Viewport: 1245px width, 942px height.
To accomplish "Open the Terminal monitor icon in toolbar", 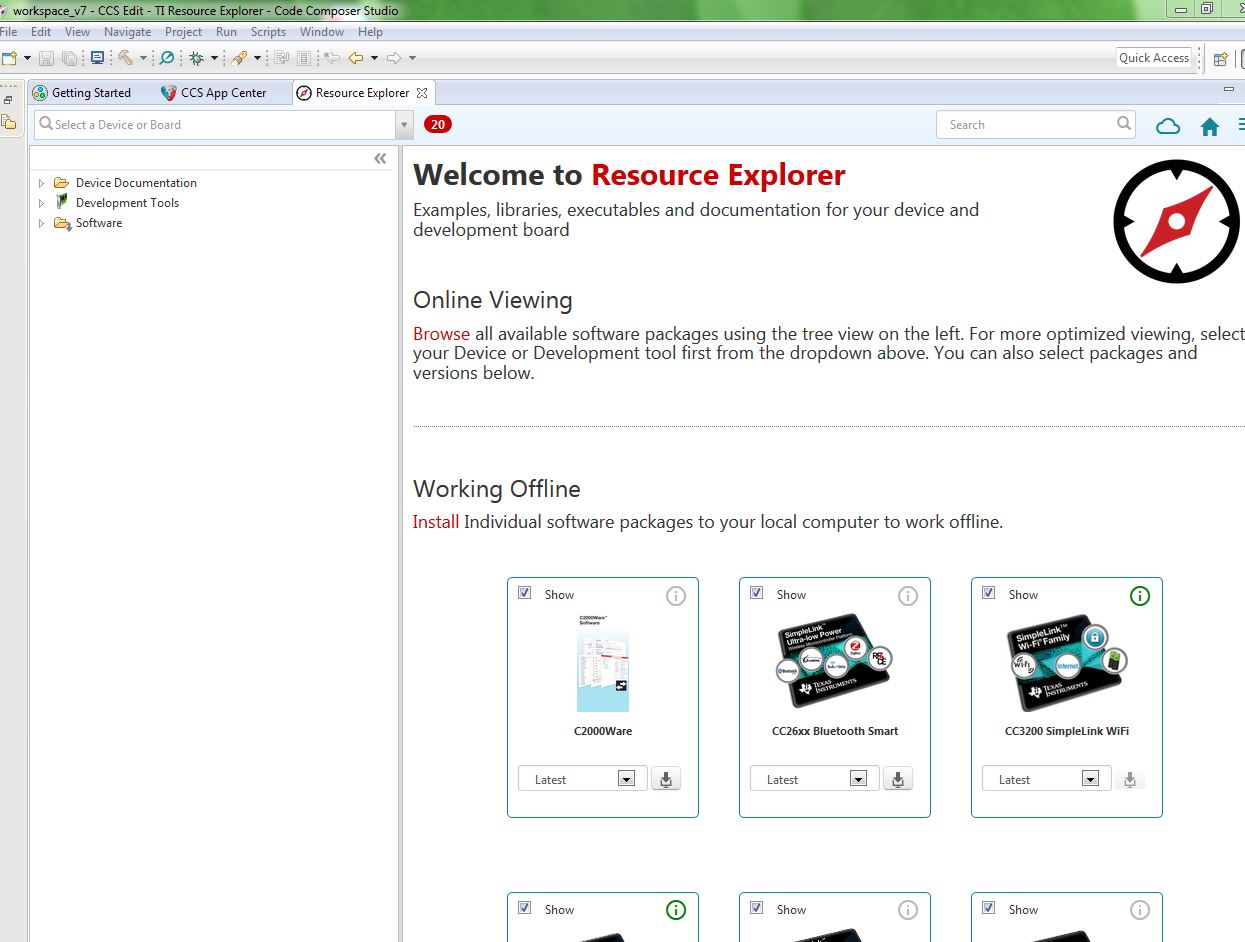I will [x=98, y=58].
